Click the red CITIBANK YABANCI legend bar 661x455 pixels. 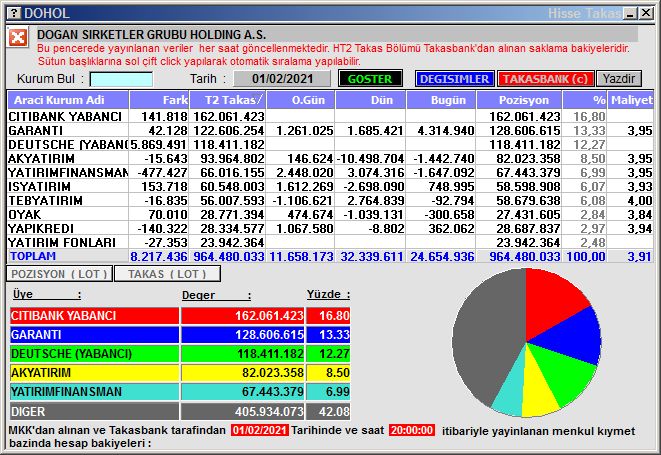tap(94, 315)
